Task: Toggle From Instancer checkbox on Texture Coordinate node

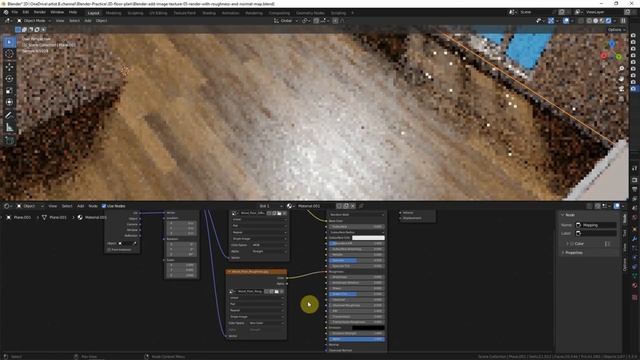Action: click(x=109, y=249)
